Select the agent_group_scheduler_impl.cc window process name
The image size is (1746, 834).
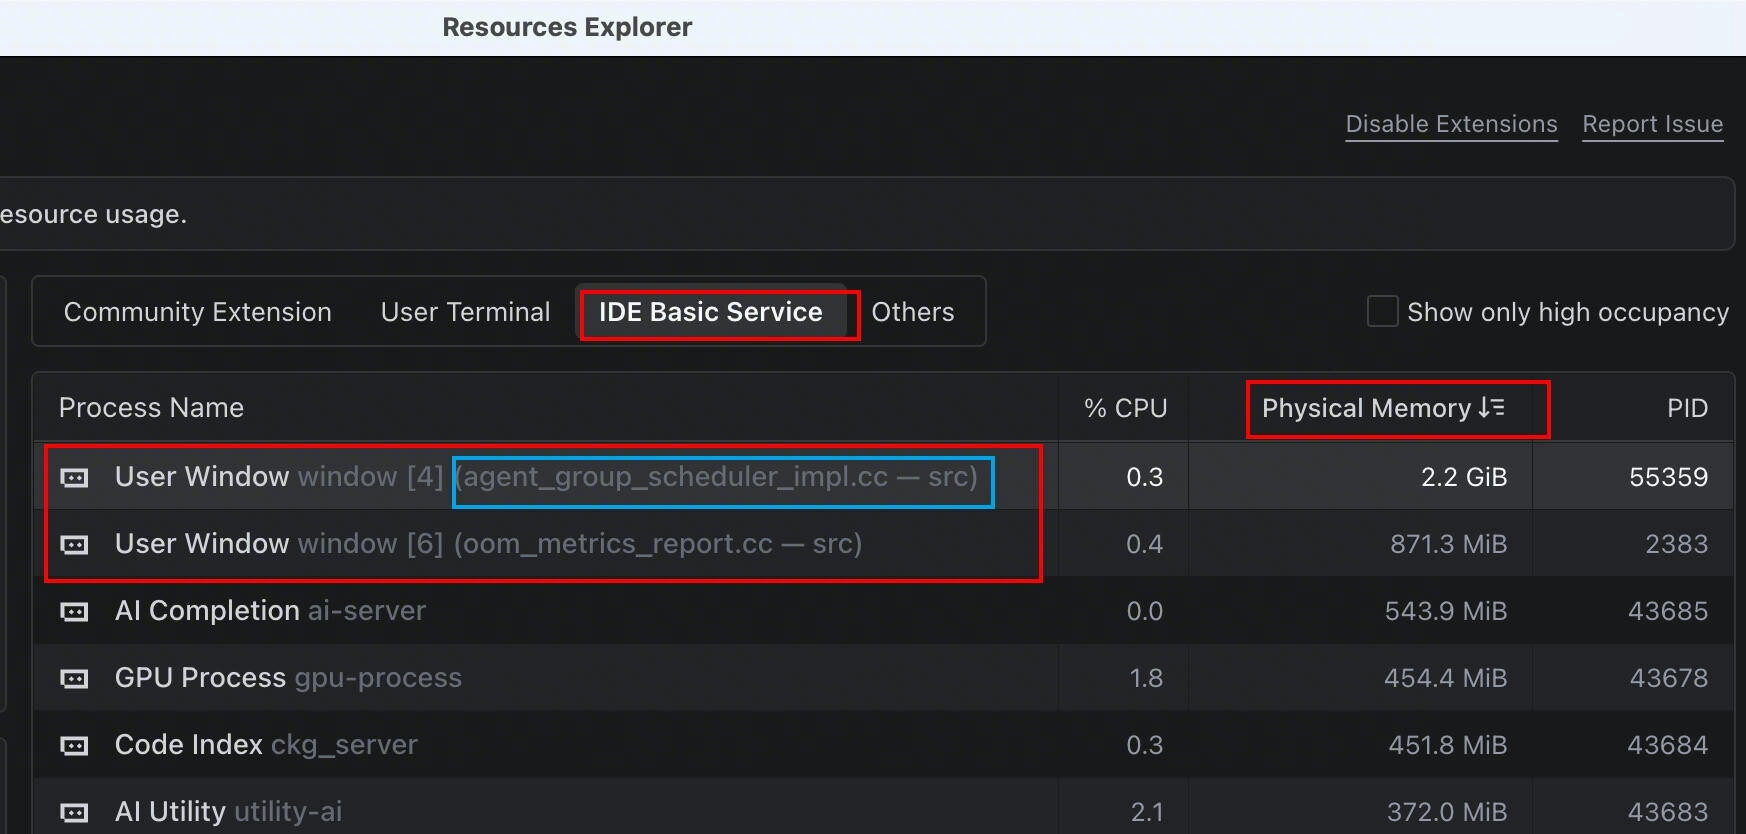[x=546, y=477]
